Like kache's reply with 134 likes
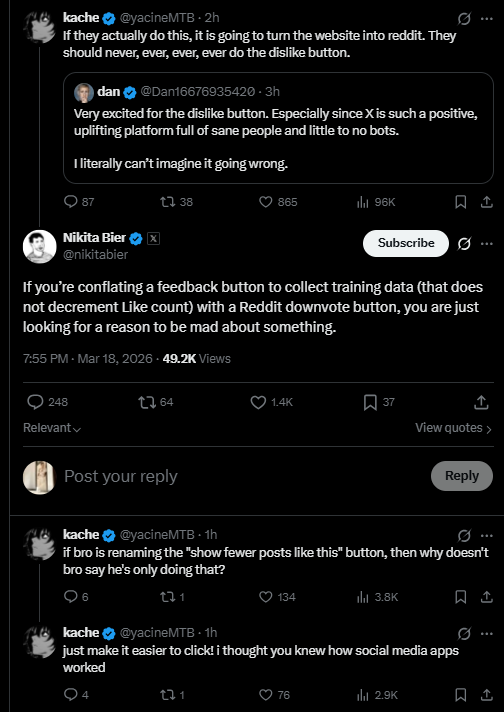 point(265,597)
